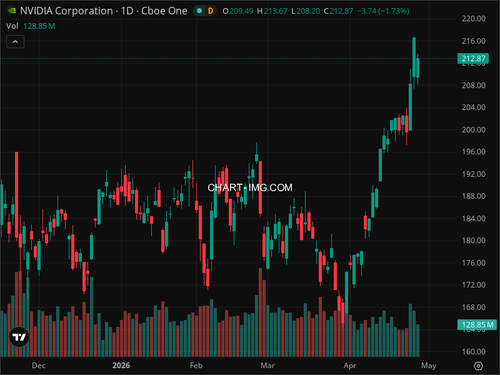500x375 pixels.
Task: Click the 188.00 price axis label
Action: click(473, 196)
